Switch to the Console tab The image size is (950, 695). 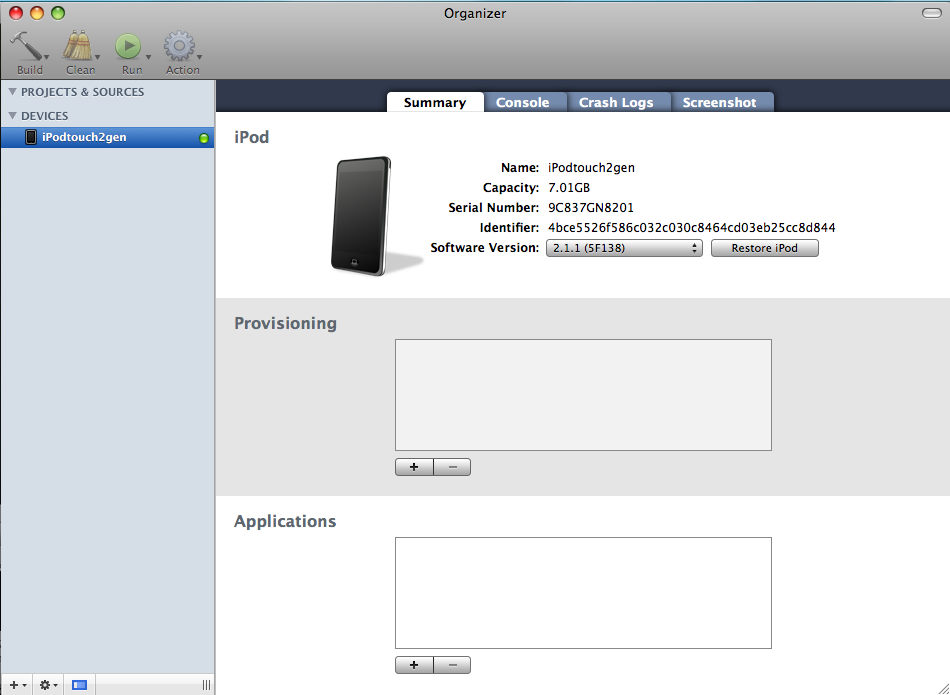tap(522, 102)
